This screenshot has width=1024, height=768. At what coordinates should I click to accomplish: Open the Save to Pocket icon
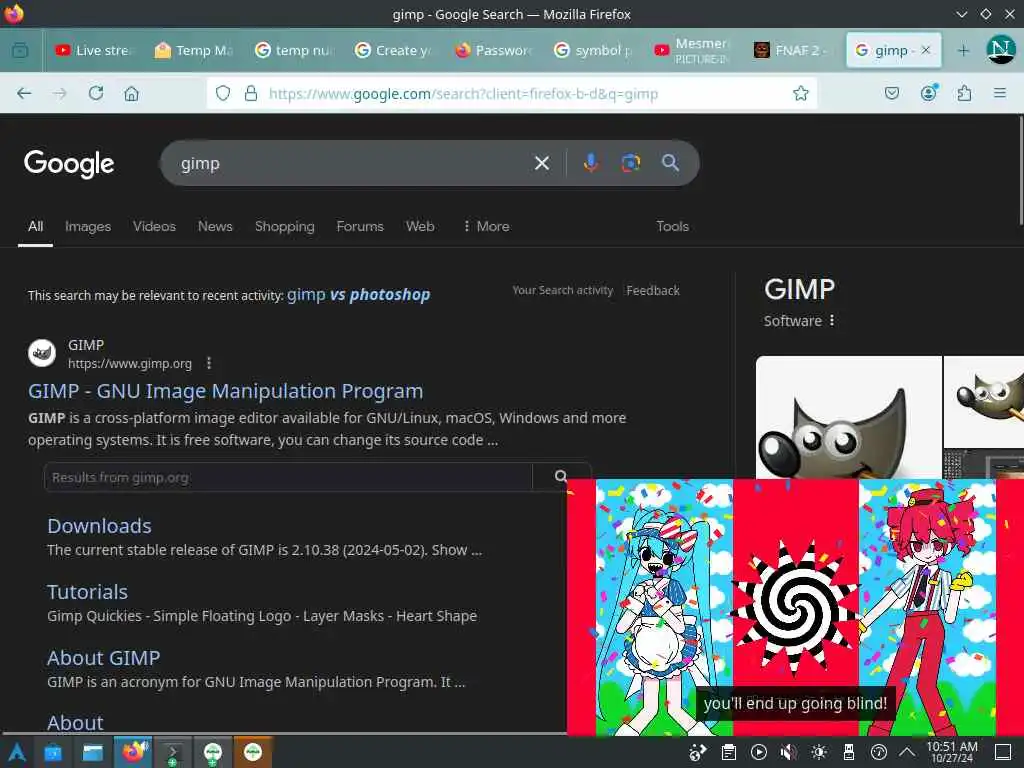click(x=891, y=93)
